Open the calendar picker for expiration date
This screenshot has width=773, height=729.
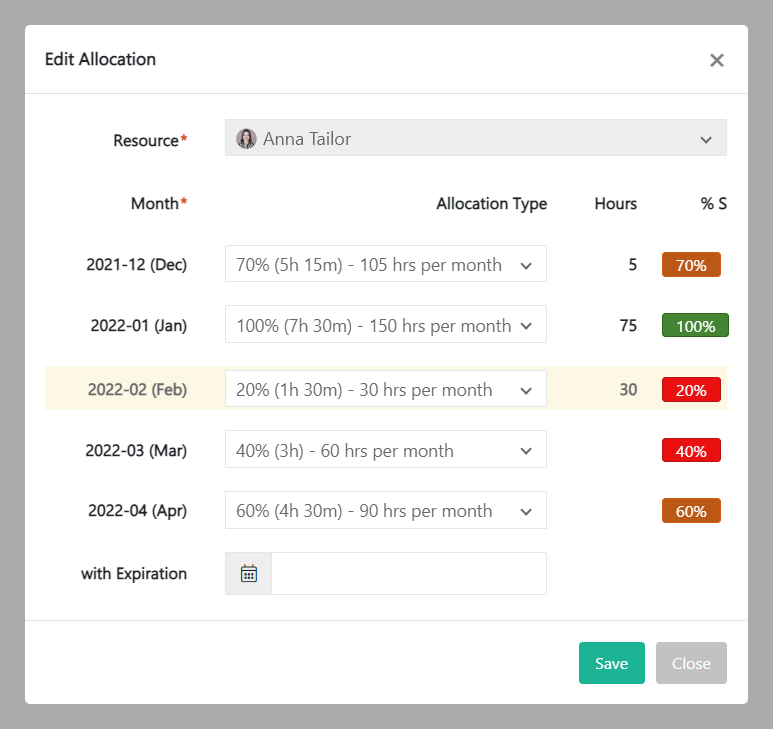(248, 573)
